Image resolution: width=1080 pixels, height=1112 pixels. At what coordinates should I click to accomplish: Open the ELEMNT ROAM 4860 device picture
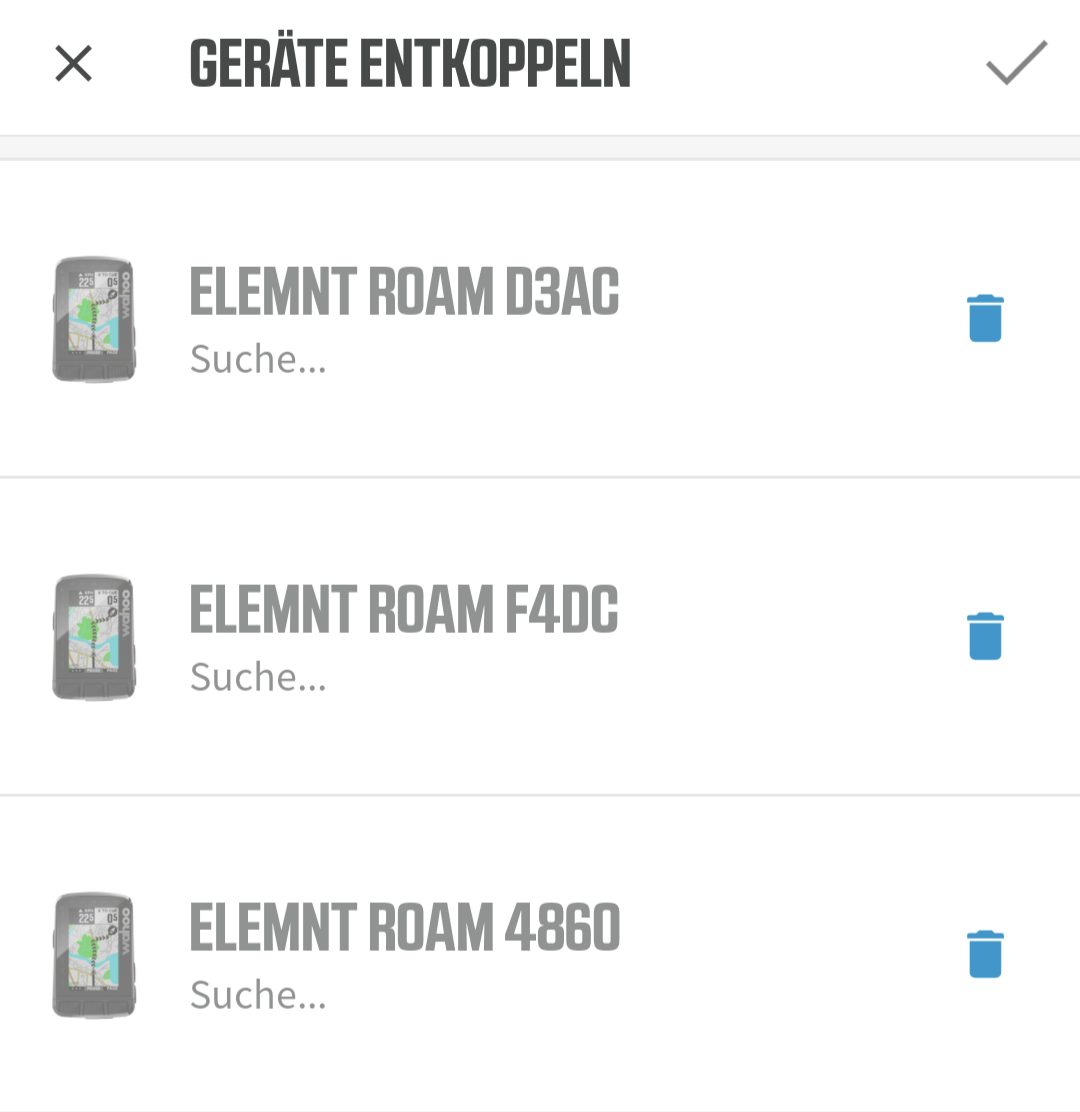pyautogui.click(x=93, y=955)
